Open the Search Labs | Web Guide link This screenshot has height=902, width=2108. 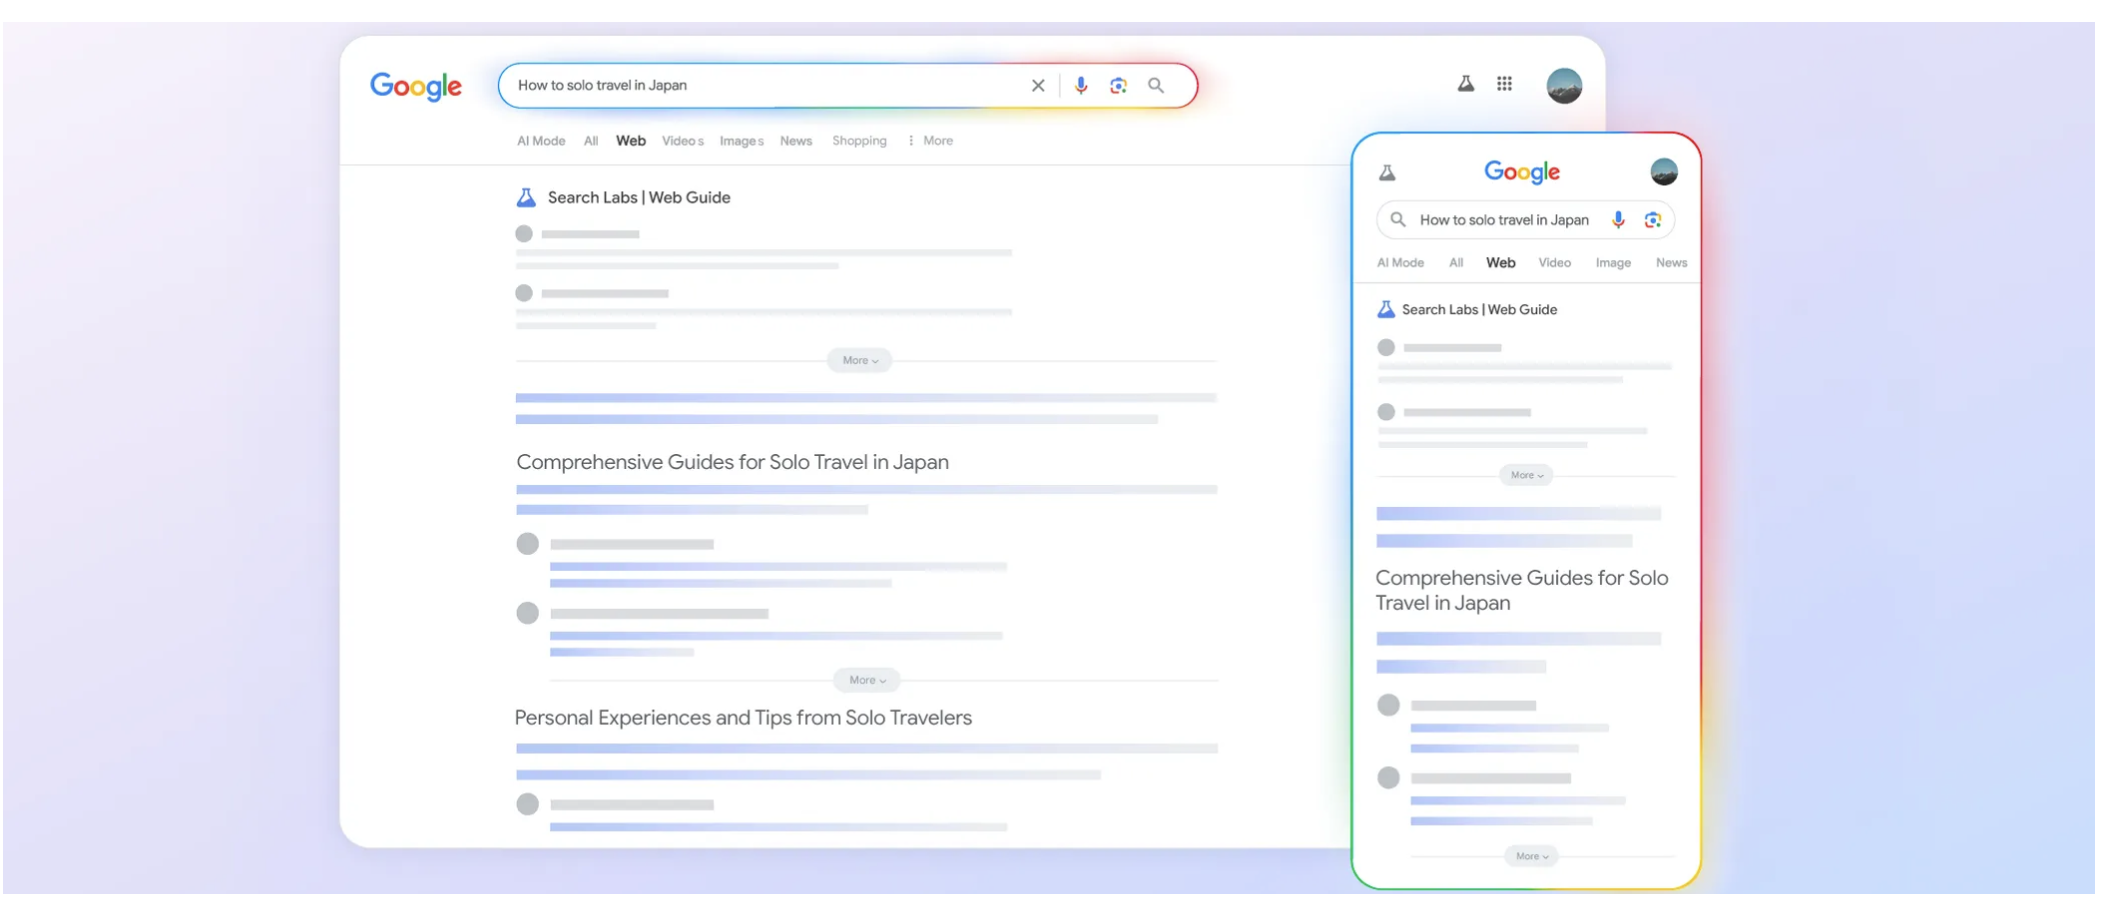637,197
